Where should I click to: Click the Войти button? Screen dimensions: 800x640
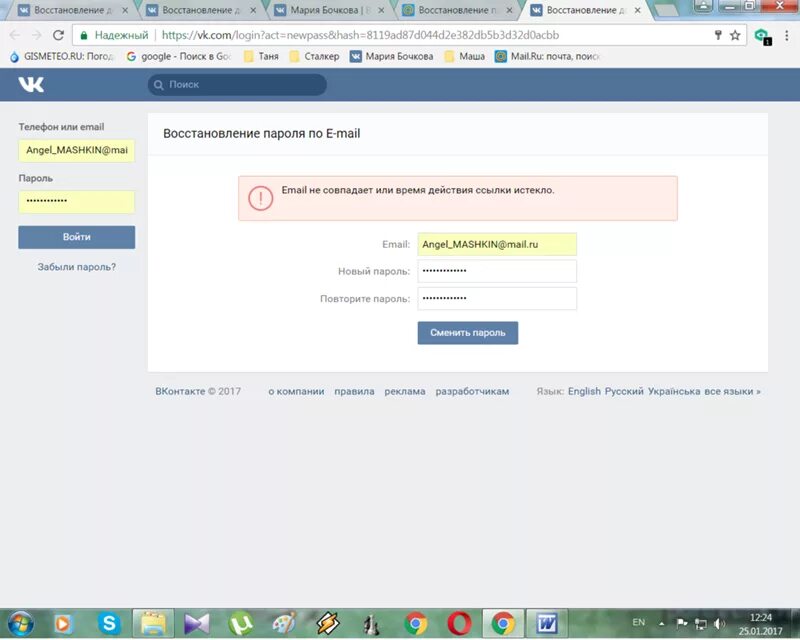(x=77, y=237)
